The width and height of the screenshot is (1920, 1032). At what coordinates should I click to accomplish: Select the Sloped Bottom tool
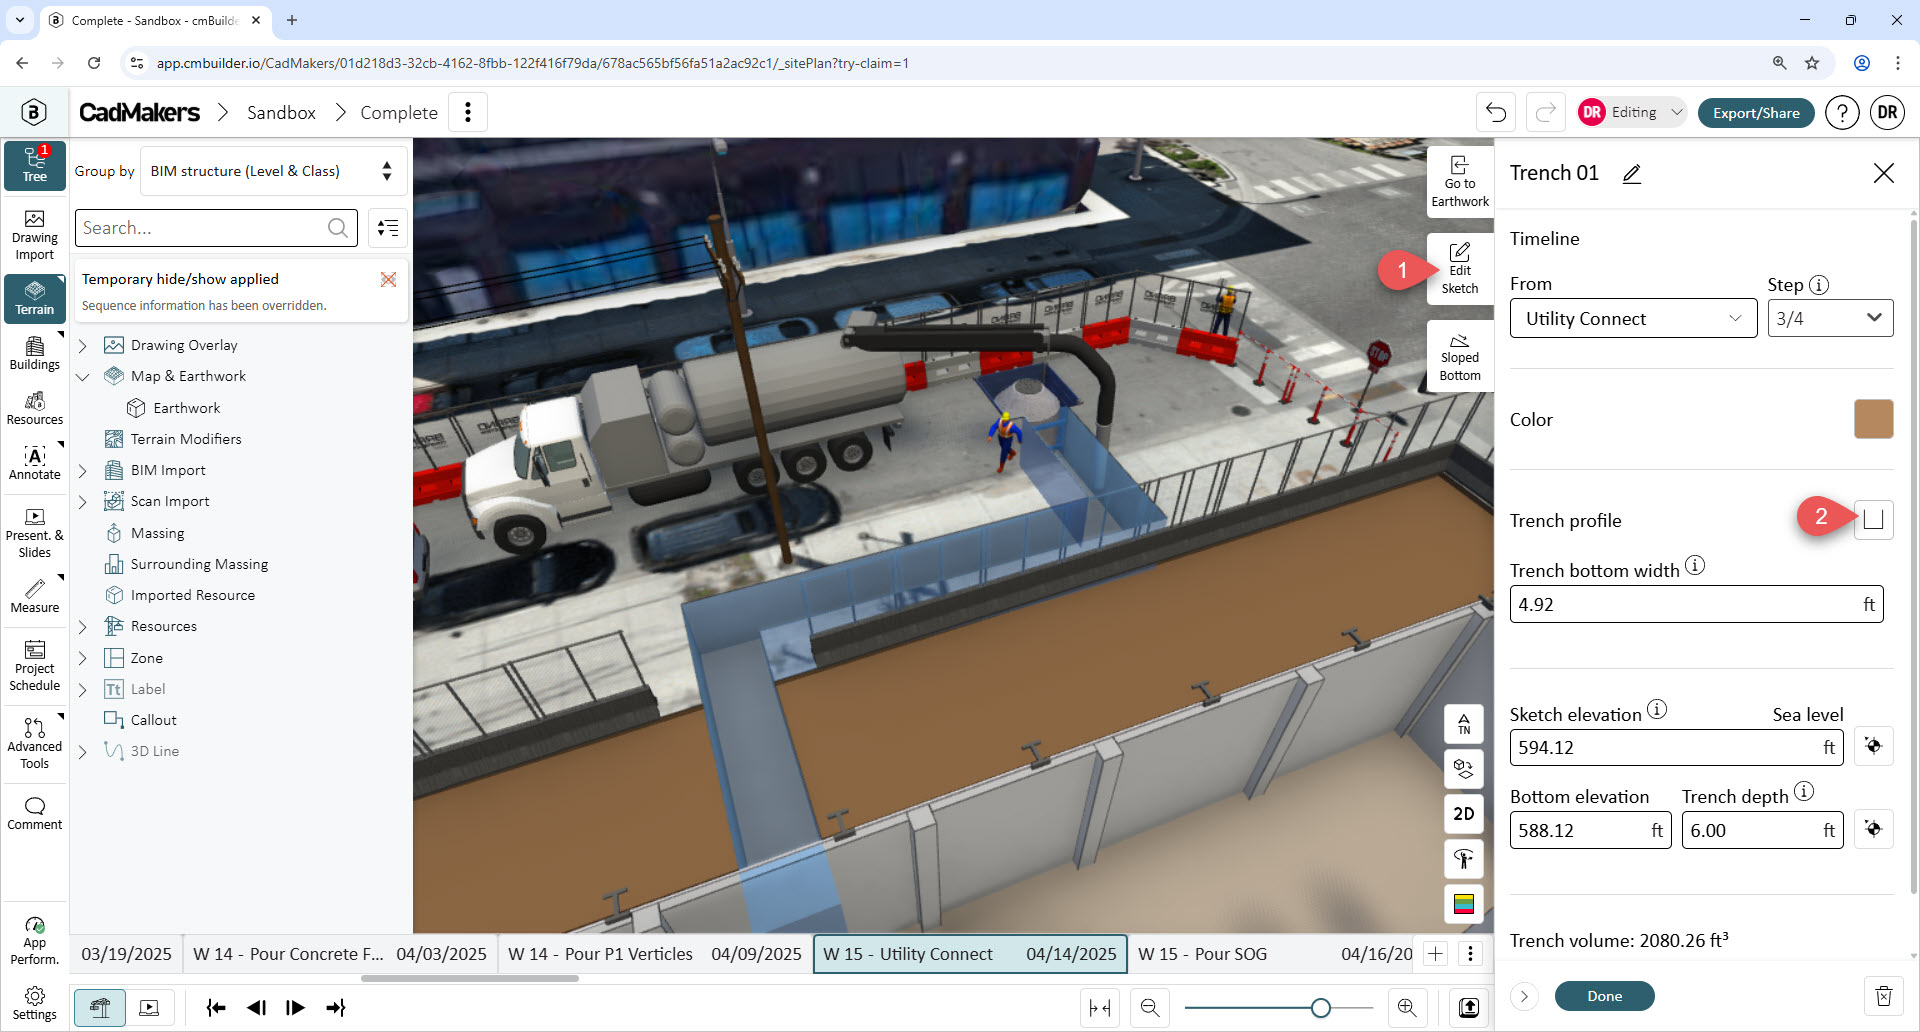[x=1460, y=357]
